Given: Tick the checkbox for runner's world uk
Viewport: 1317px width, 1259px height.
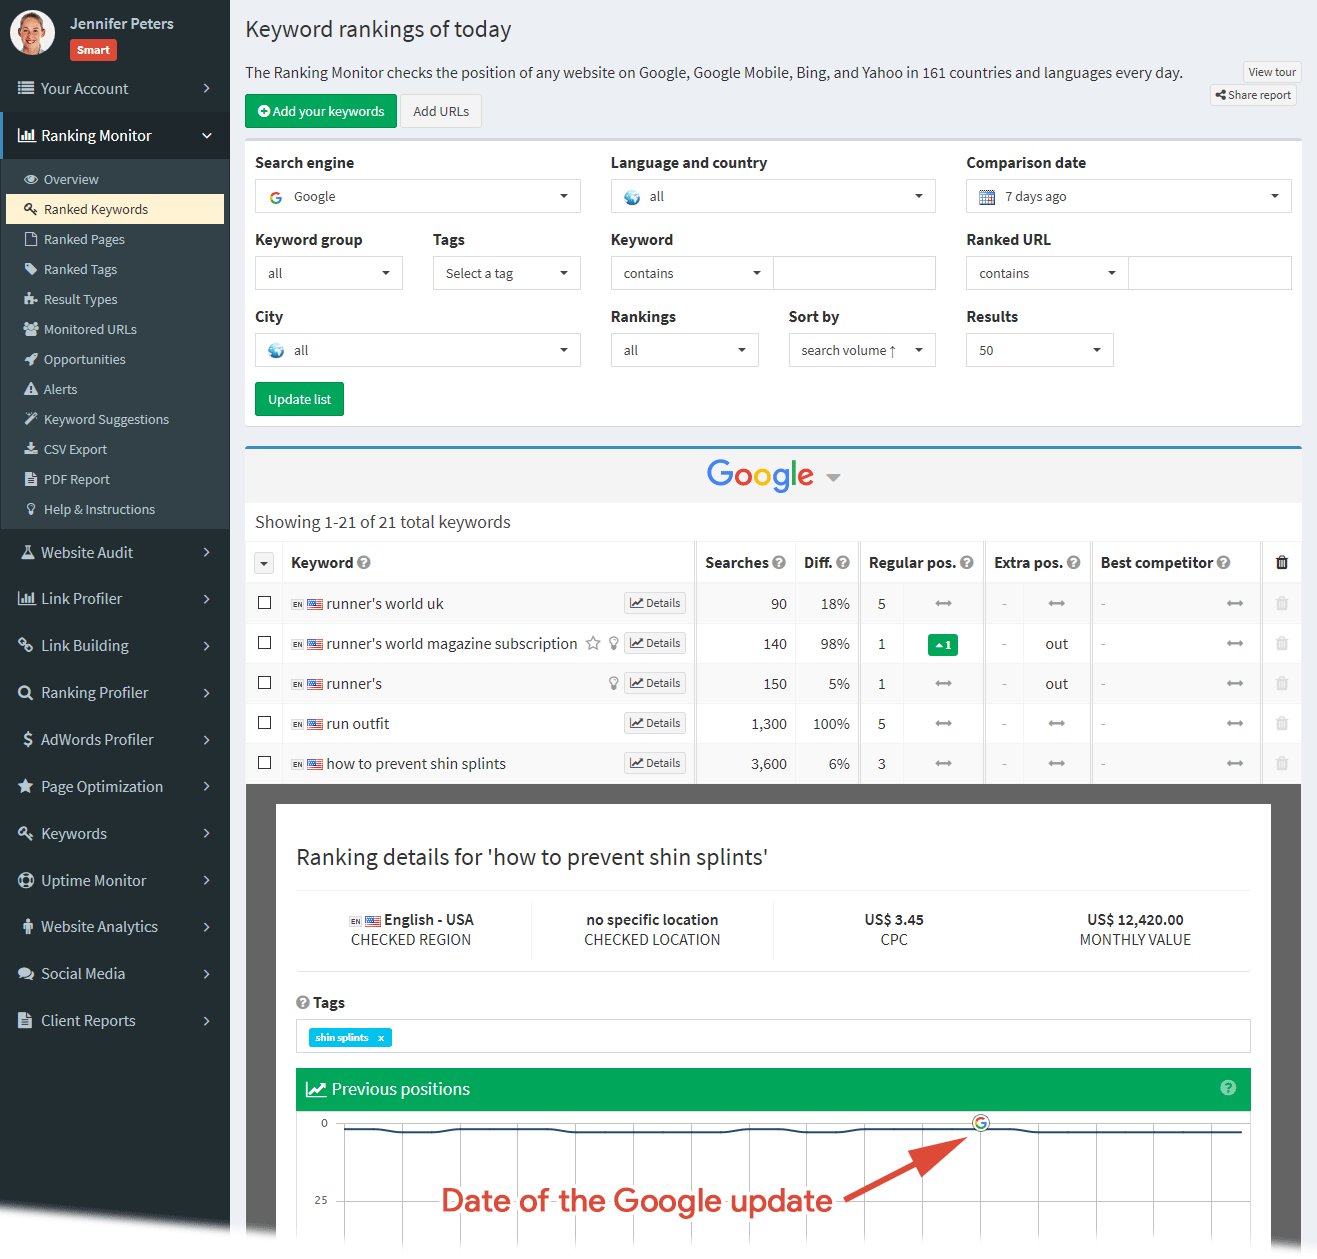Looking at the screenshot, I should (x=265, y=603).
